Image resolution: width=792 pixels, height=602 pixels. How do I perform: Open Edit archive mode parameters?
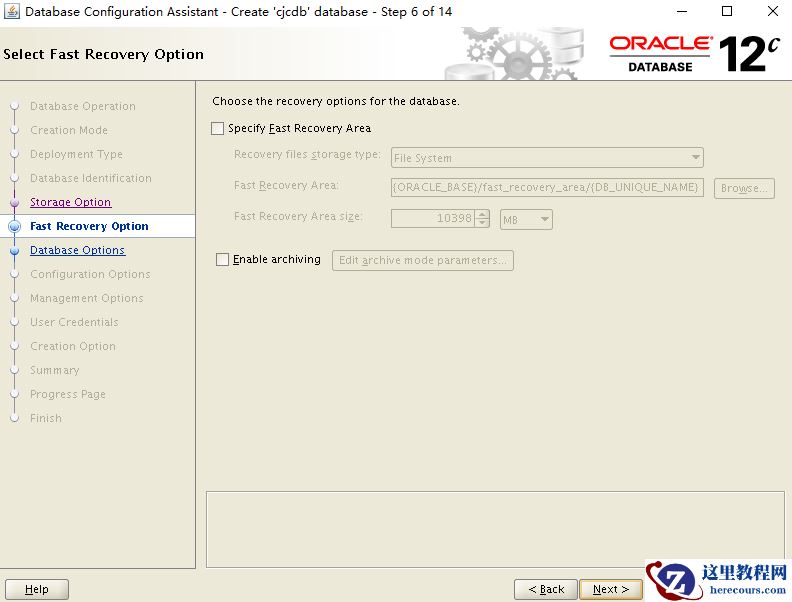point(423,260)
